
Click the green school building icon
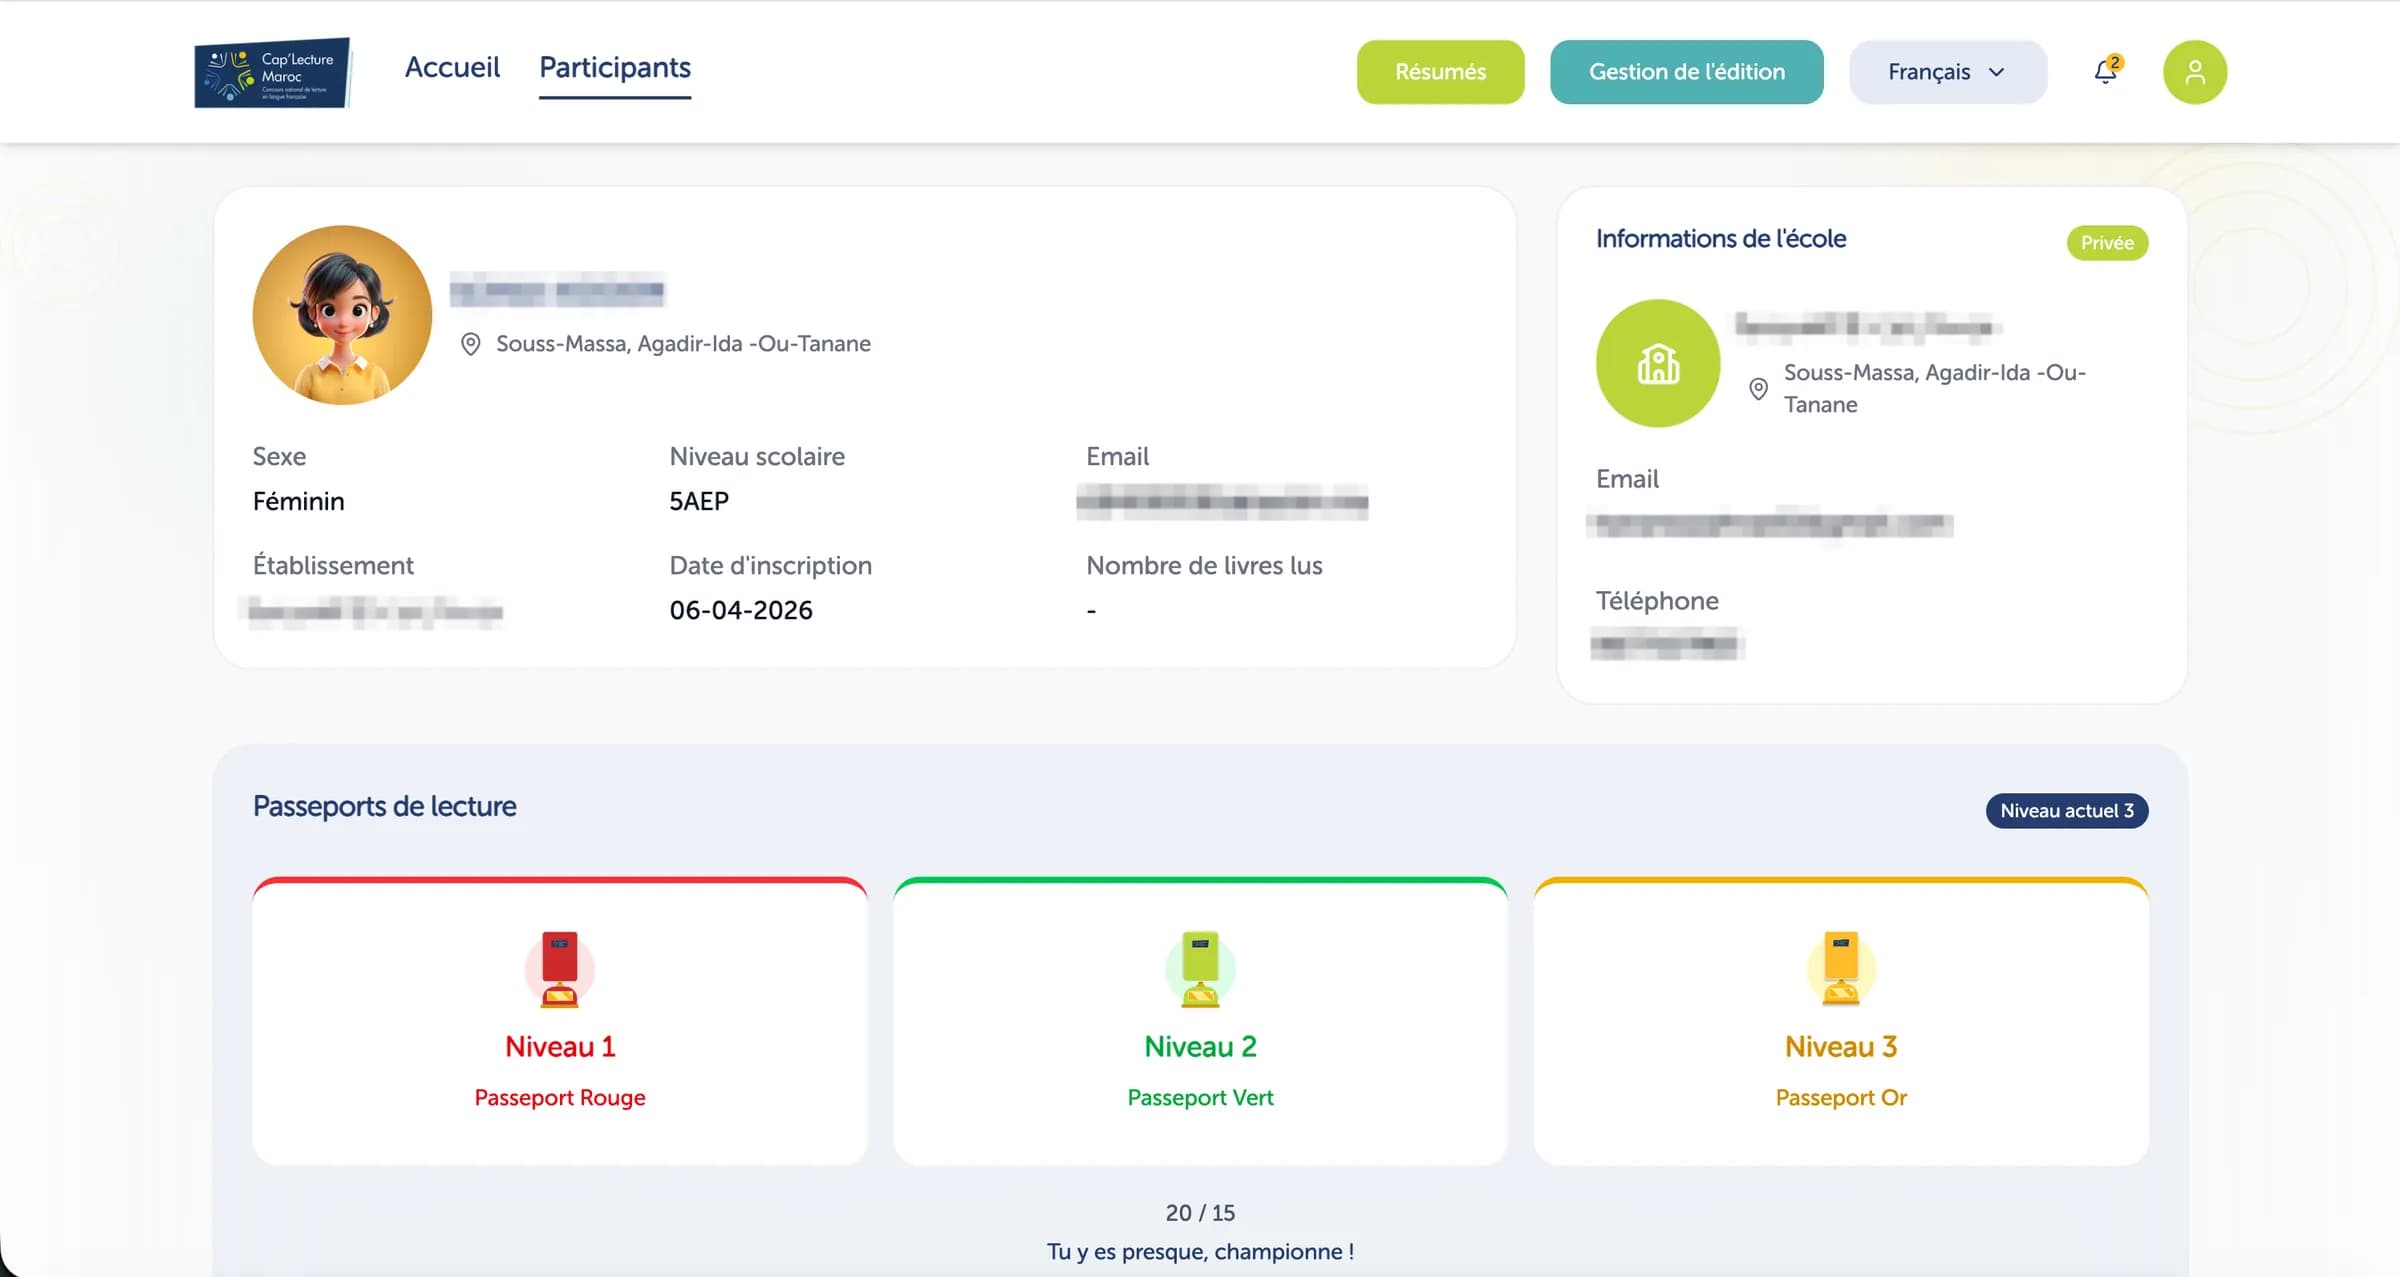point(1658,363)
